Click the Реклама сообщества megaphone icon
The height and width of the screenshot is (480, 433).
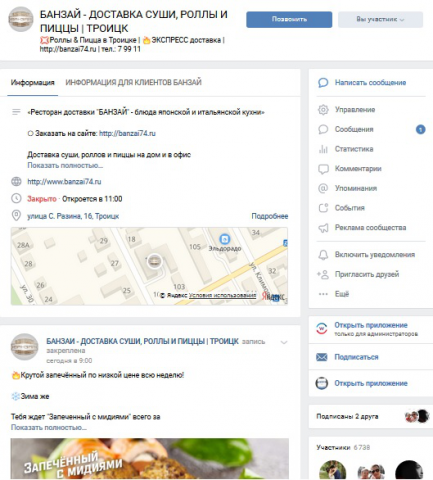(x=323, y=228)
